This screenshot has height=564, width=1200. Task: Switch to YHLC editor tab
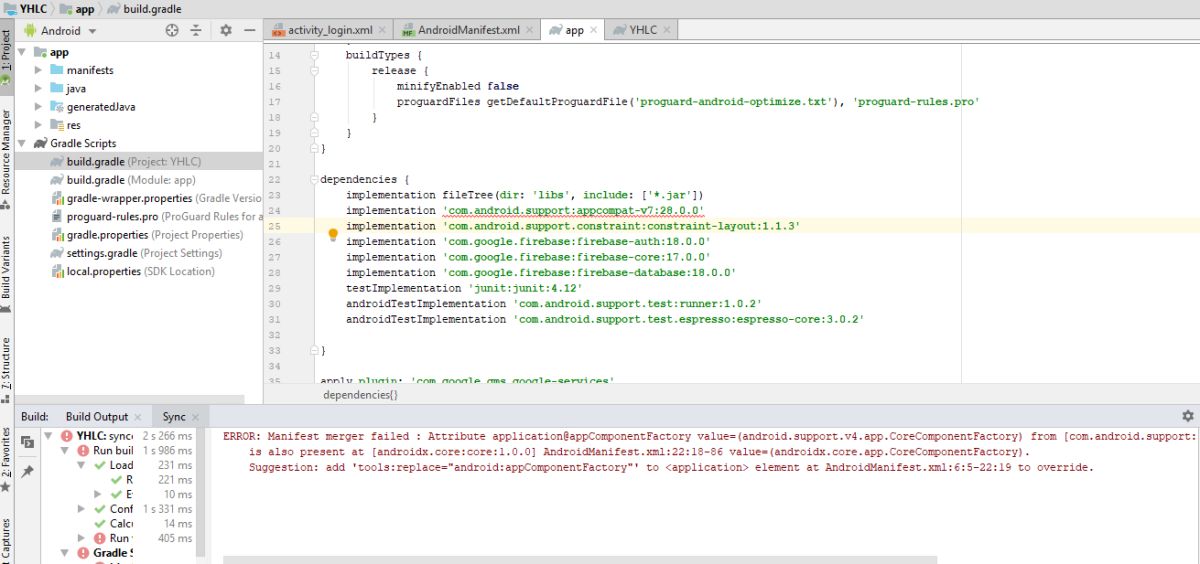(643, 30)
